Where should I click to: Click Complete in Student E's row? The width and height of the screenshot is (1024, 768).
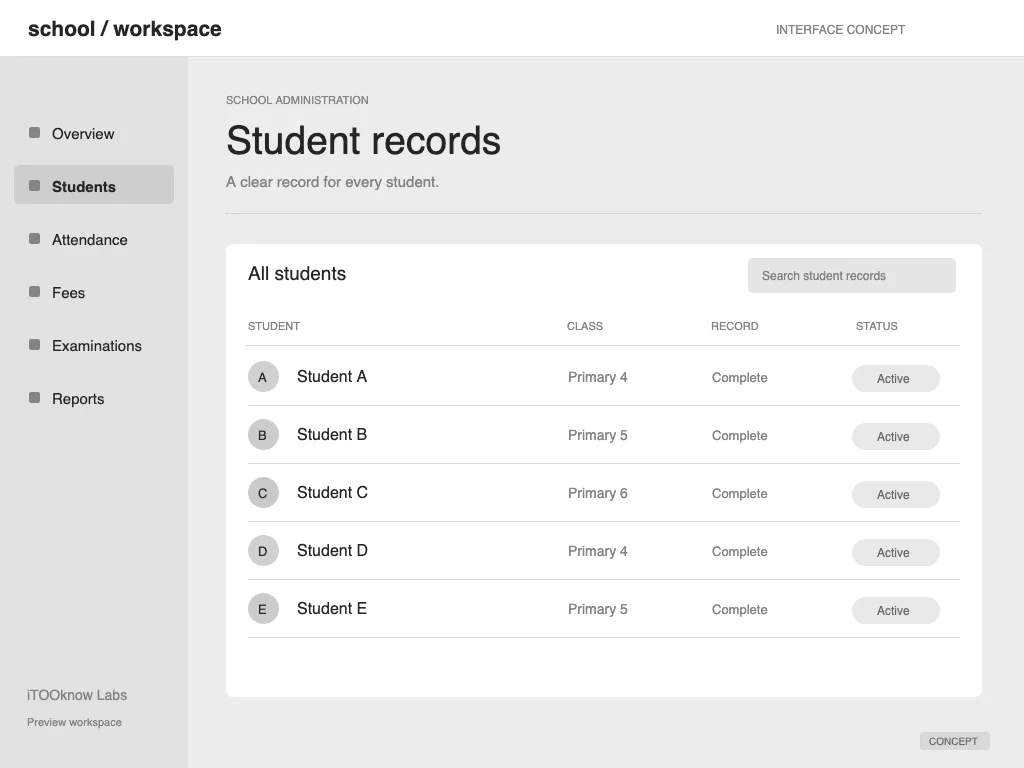739,609
